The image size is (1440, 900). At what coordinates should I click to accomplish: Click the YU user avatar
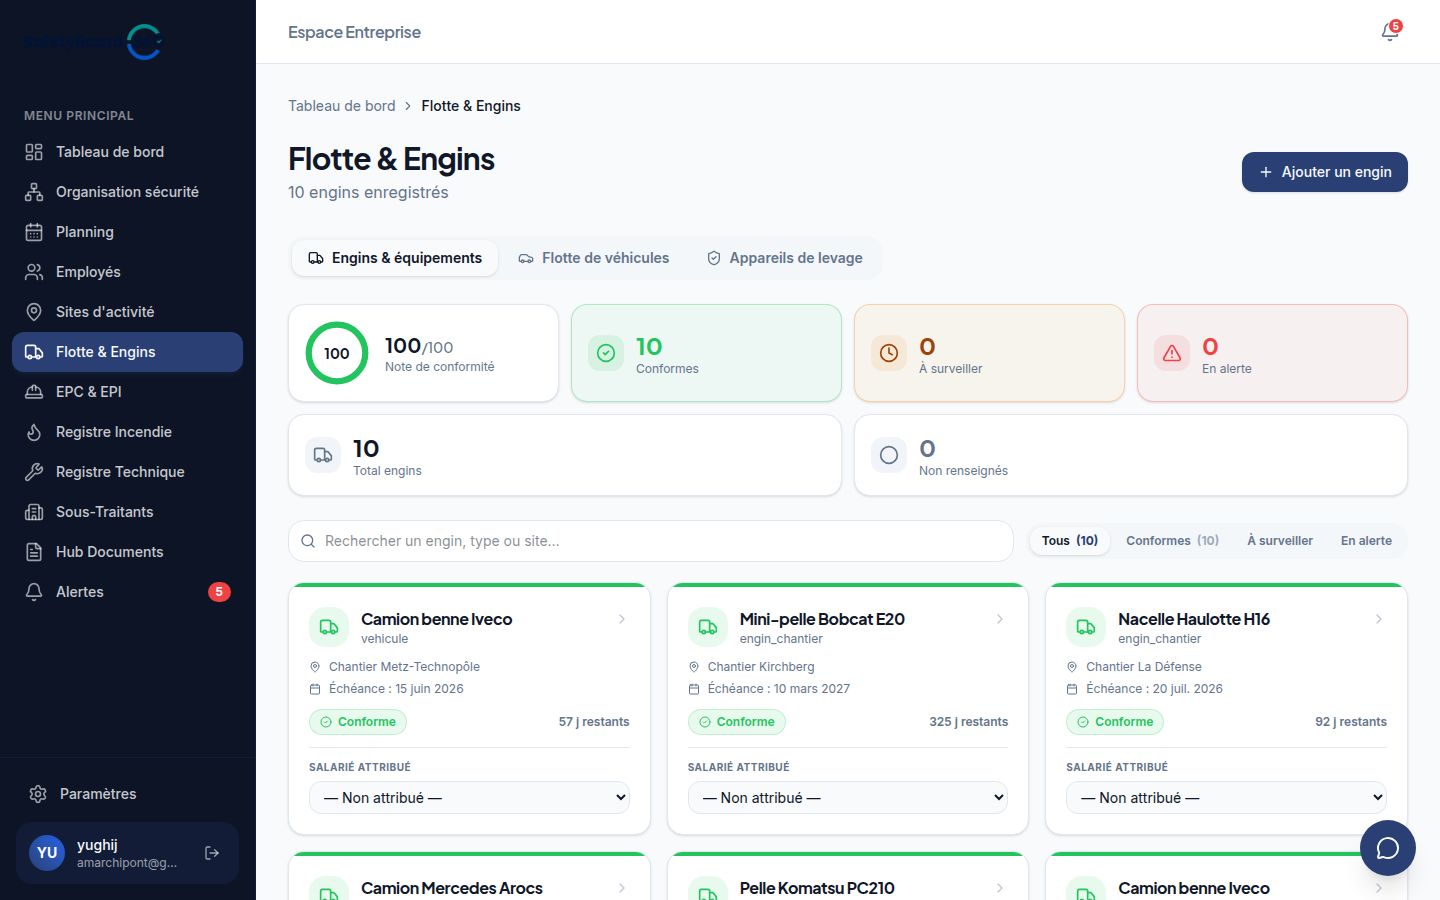coord(47,853)
